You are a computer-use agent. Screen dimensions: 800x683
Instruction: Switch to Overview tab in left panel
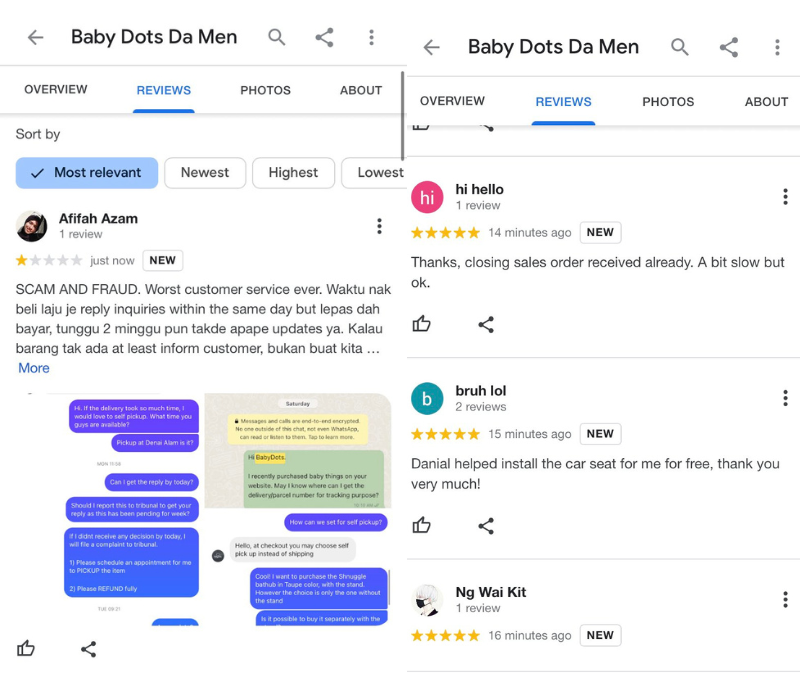(56, 89)
